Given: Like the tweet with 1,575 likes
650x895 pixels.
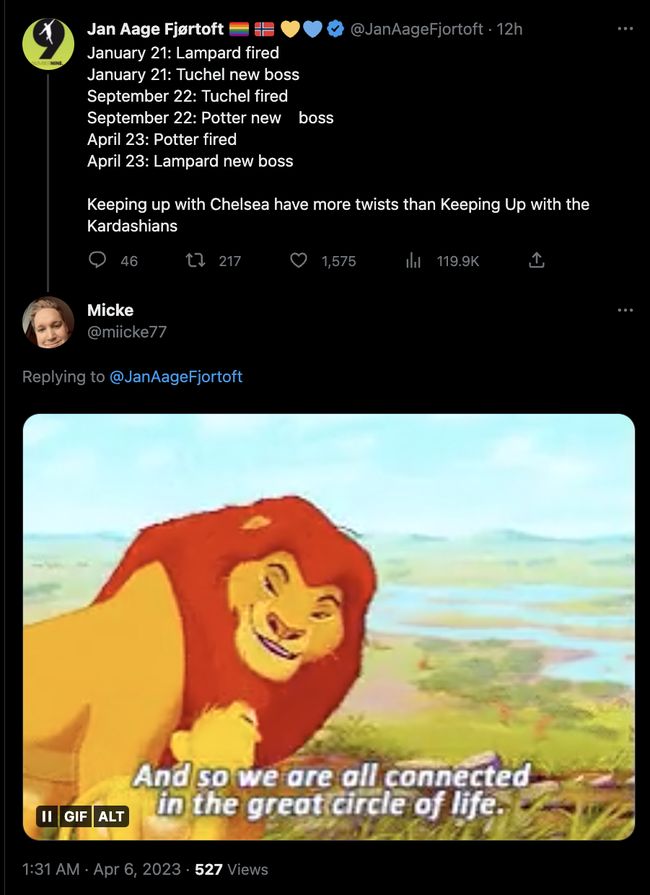Looking at the screenshot, I should point(298,260).
